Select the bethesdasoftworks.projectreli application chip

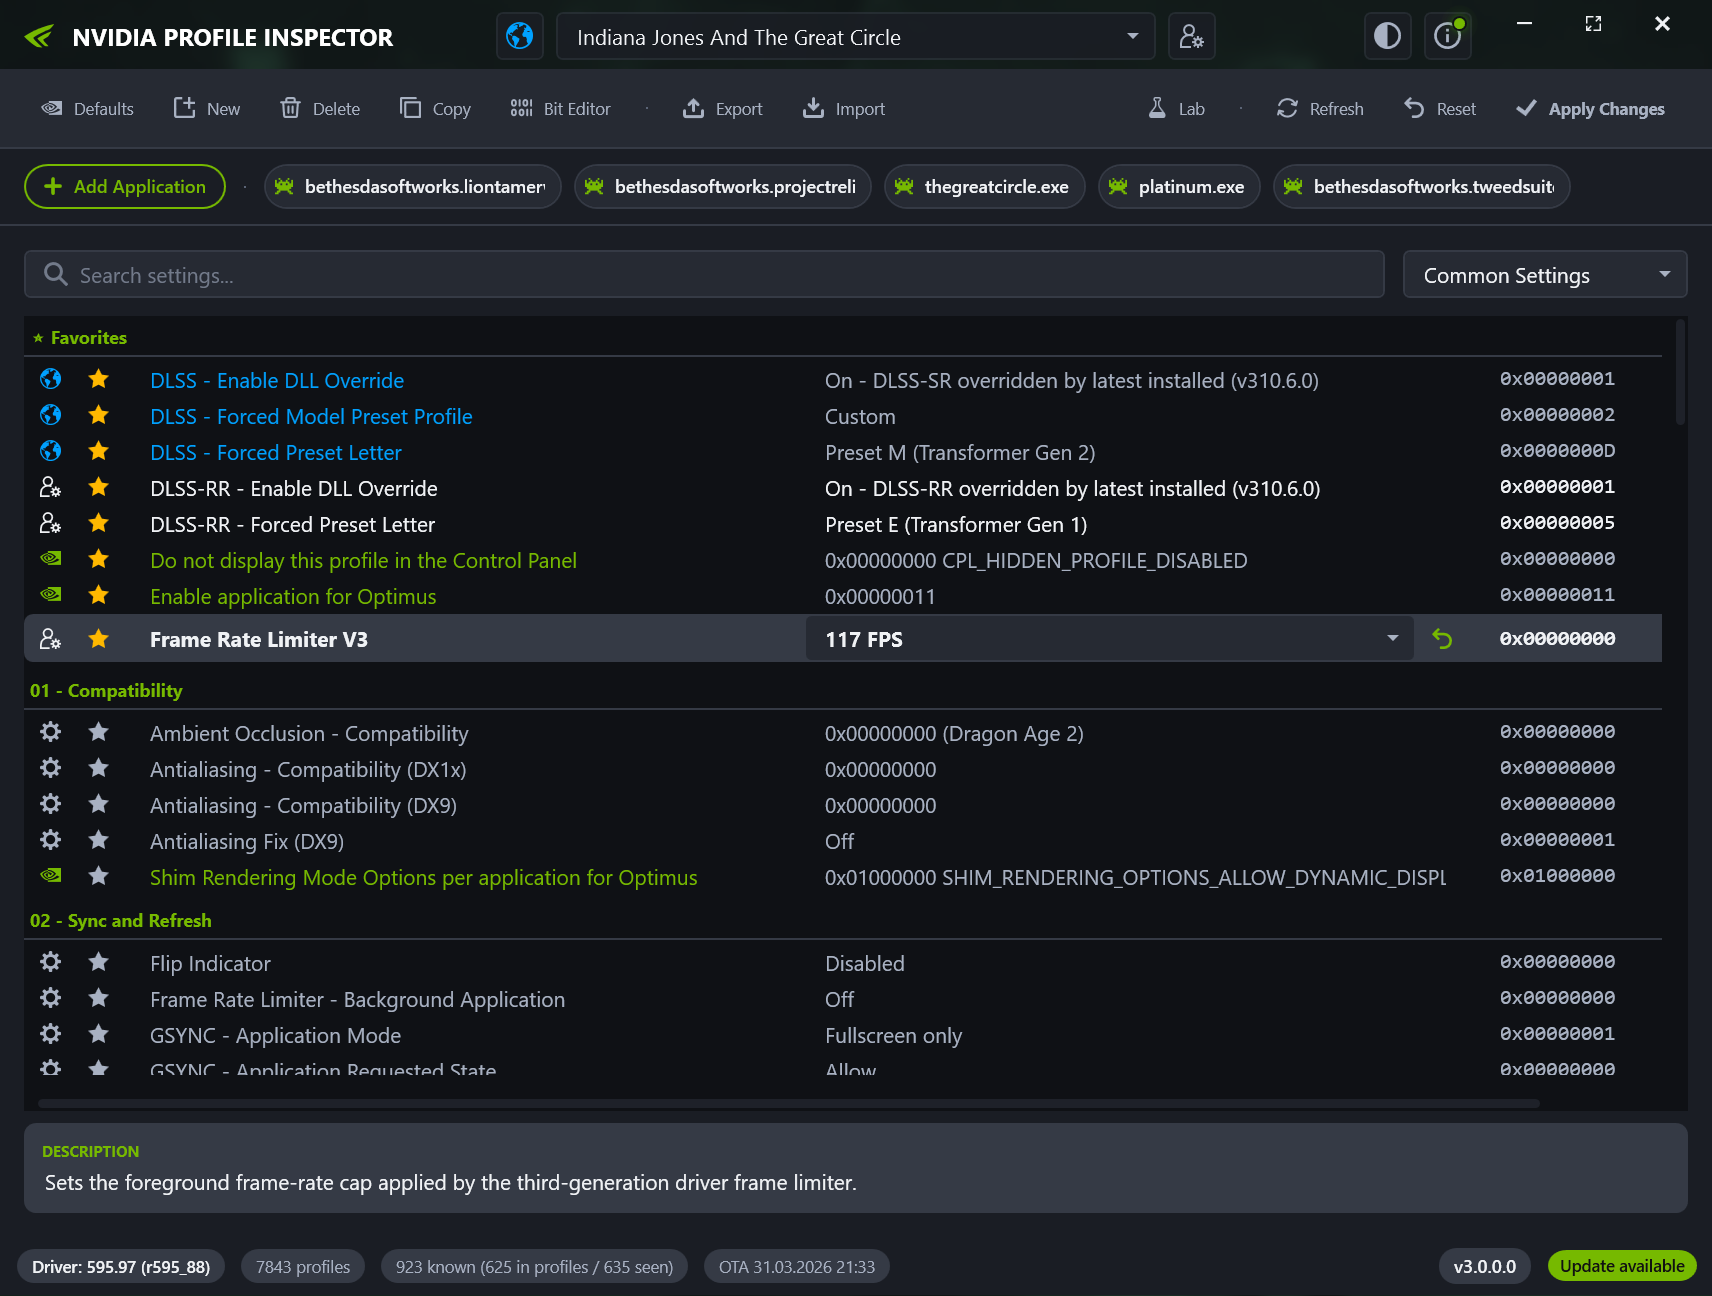pyautogui.click(x=723, y=187)
